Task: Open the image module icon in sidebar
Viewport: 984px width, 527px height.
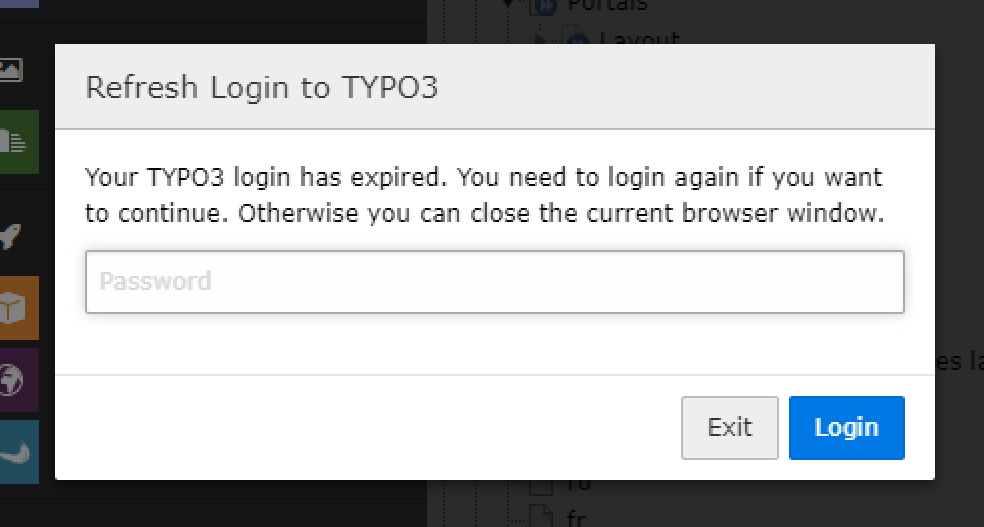Action: (11, 70)
